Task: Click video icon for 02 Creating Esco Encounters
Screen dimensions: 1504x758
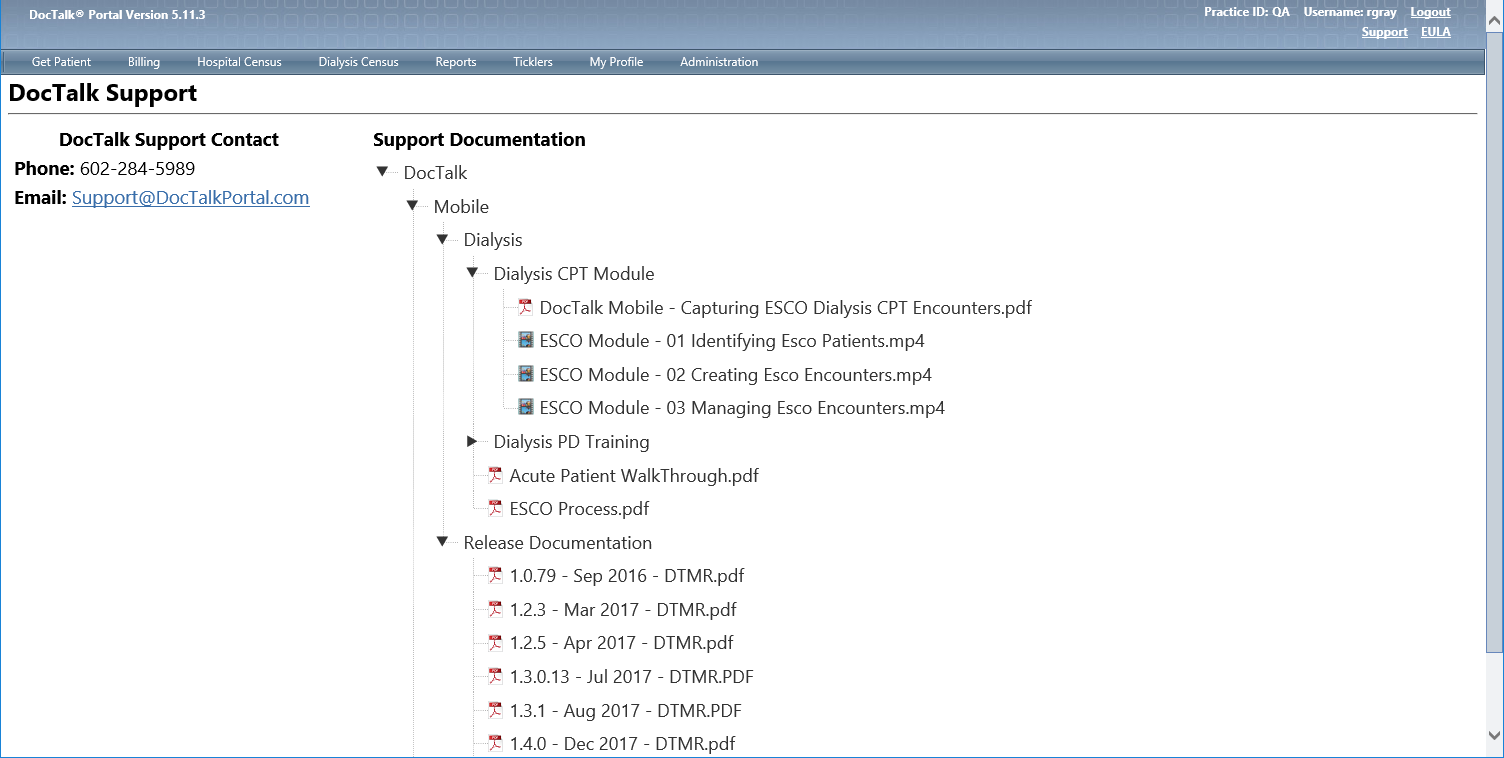Action: 525,375
